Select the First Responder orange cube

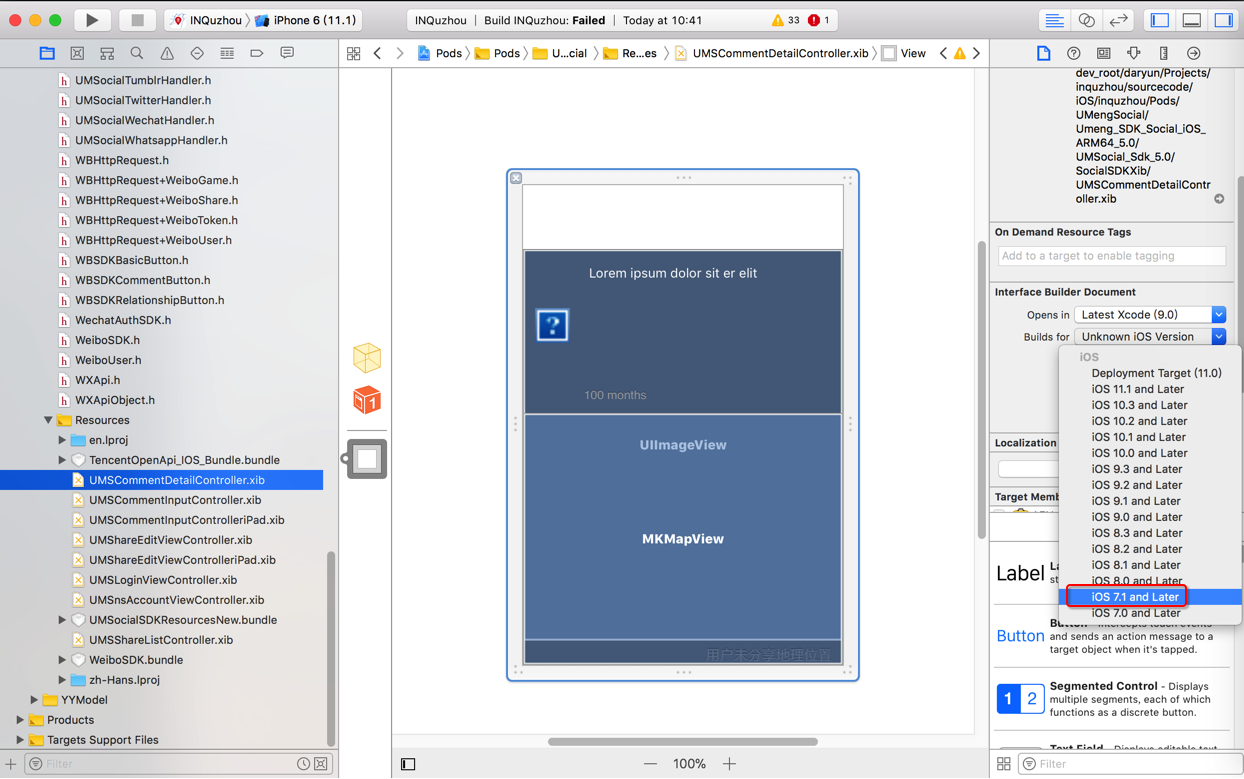tap(367, 401)
